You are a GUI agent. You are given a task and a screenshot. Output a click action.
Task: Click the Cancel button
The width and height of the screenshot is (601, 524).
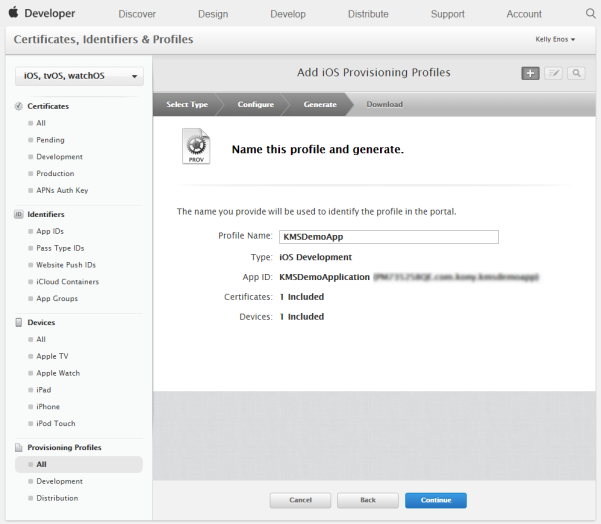pos(300,500)
